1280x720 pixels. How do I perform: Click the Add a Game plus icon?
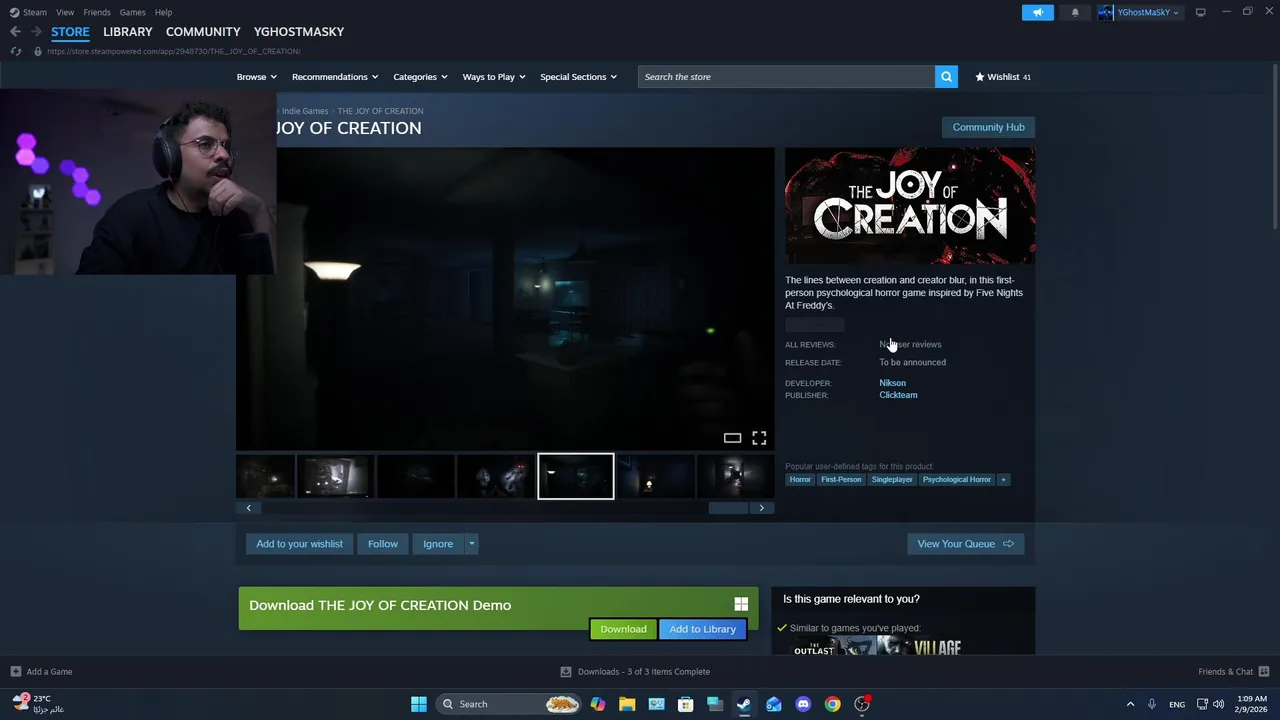[x=15, y=671]
